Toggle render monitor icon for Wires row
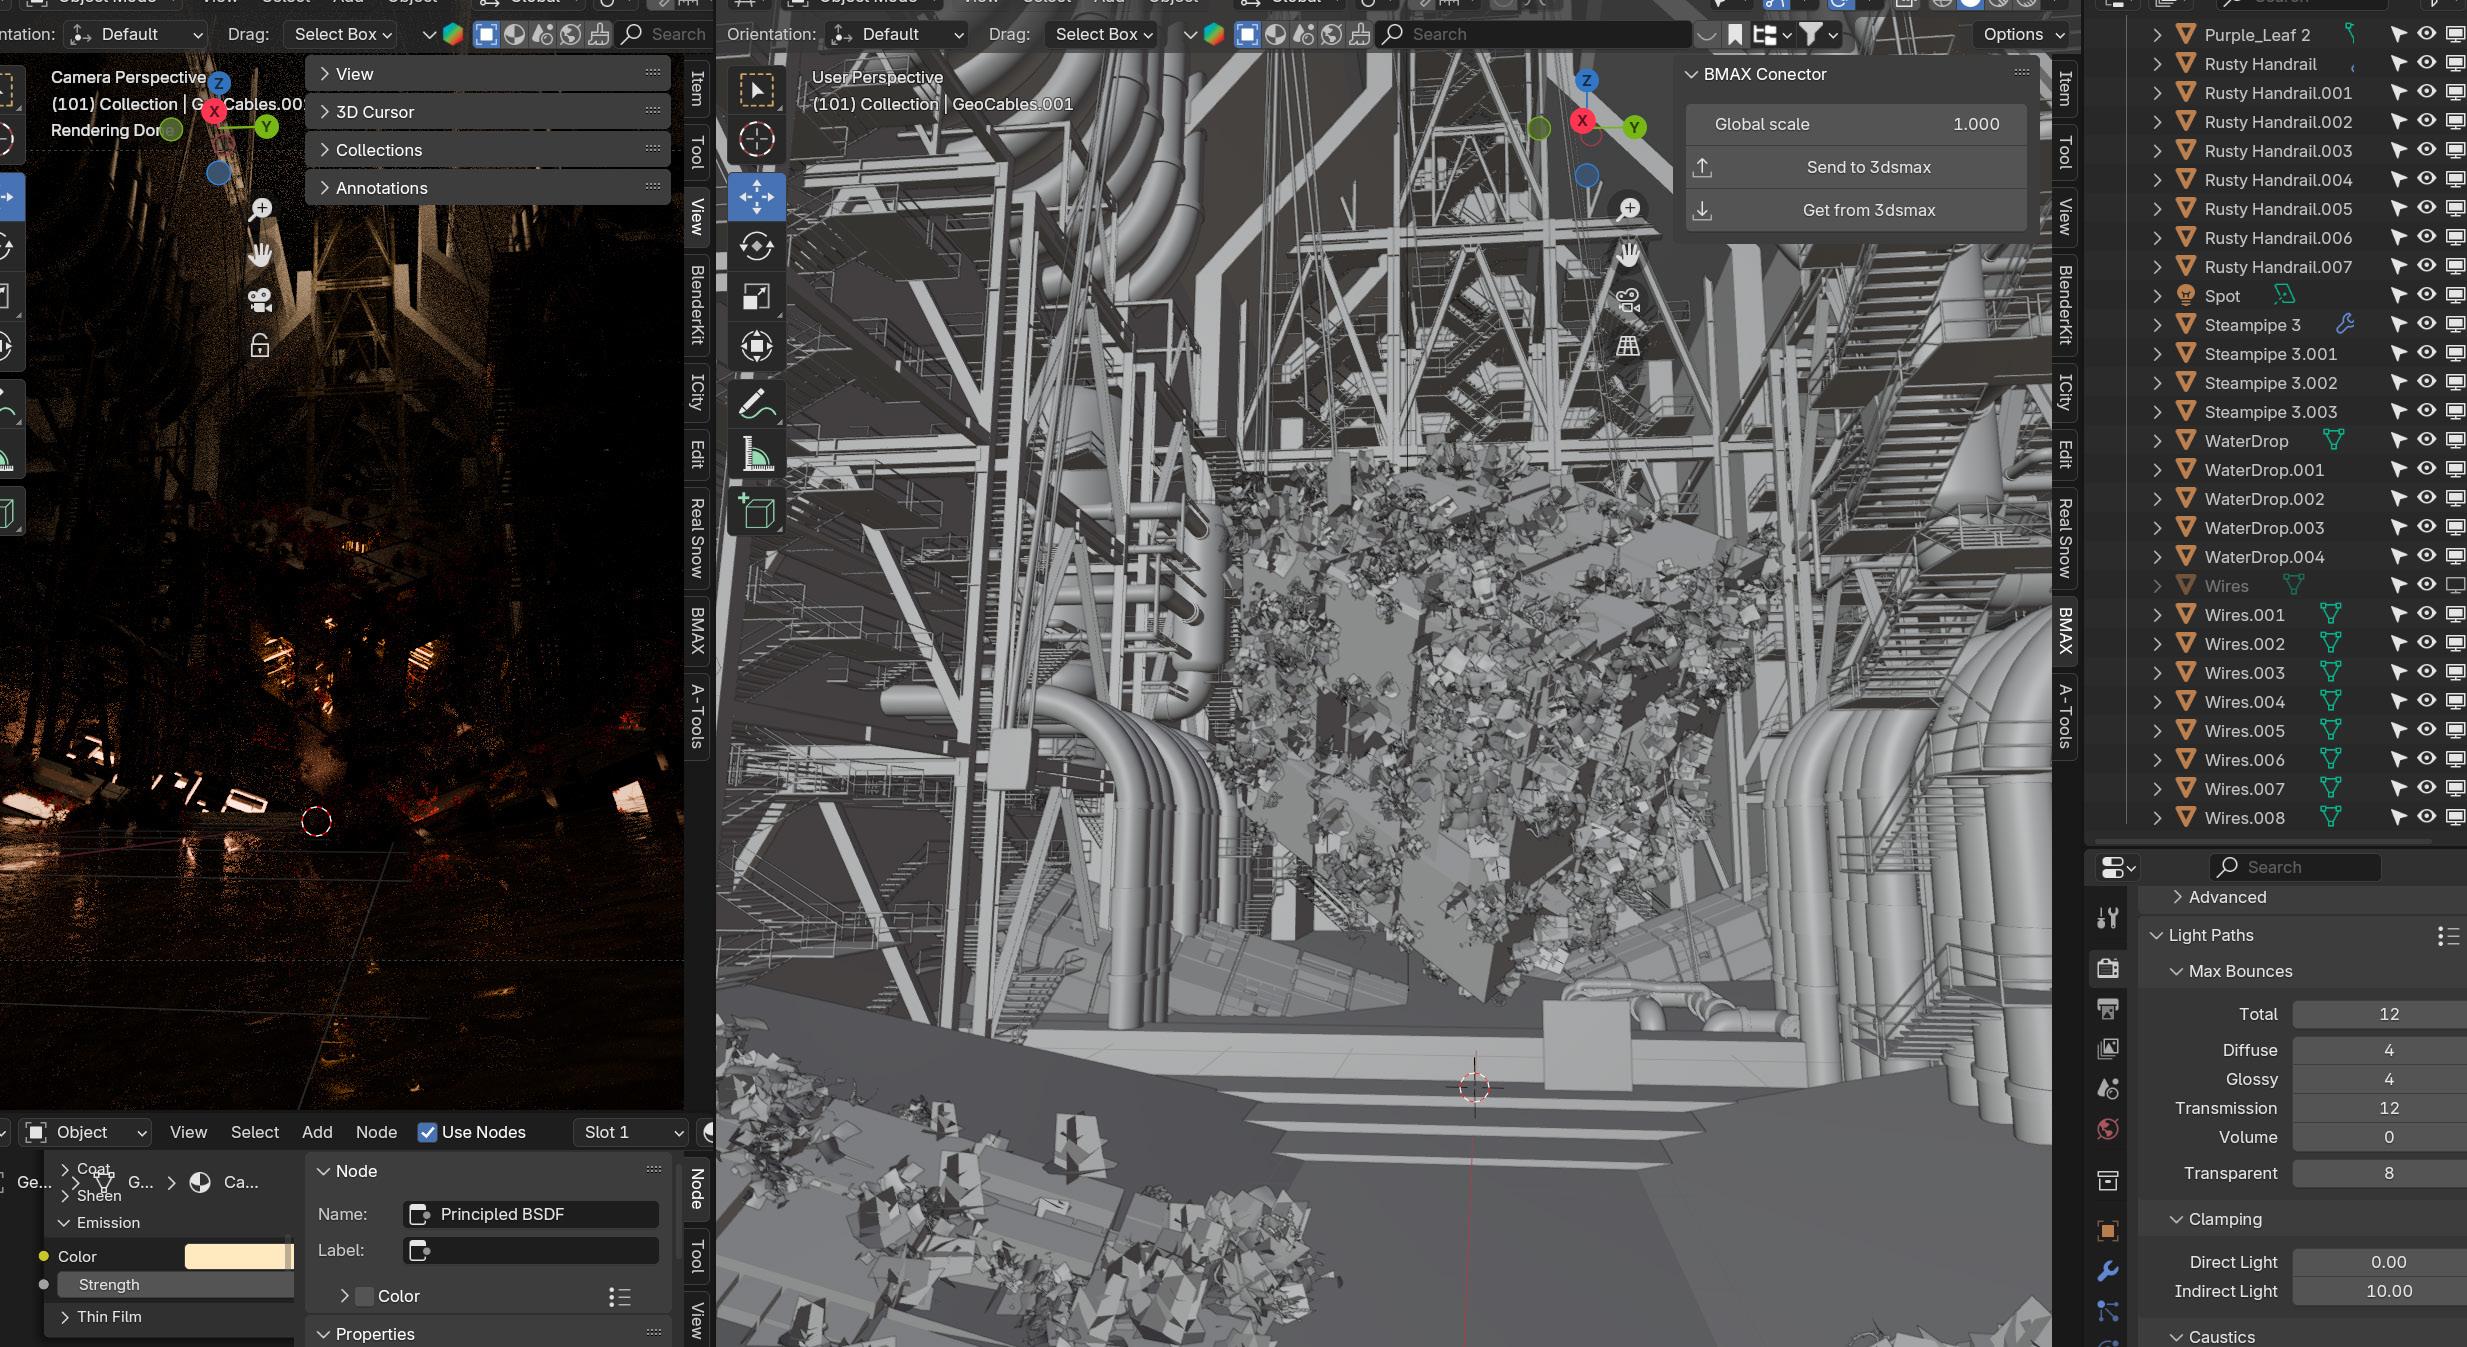The image size is (2467, 1347). 2455,585
